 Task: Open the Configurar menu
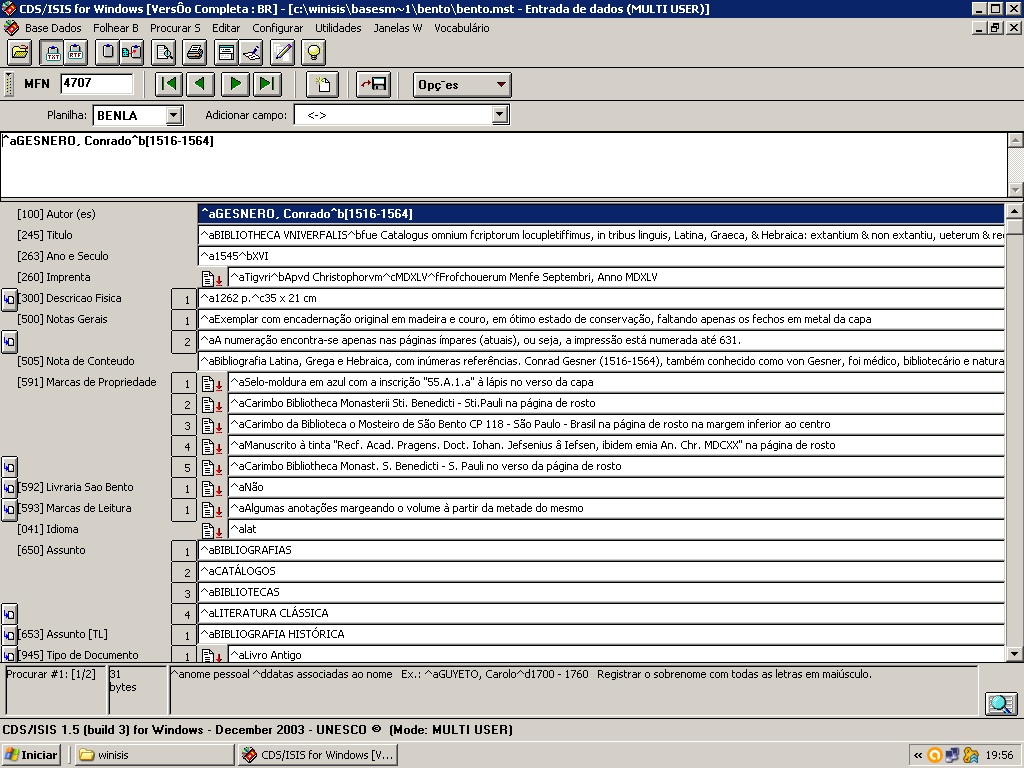point(277,28)
